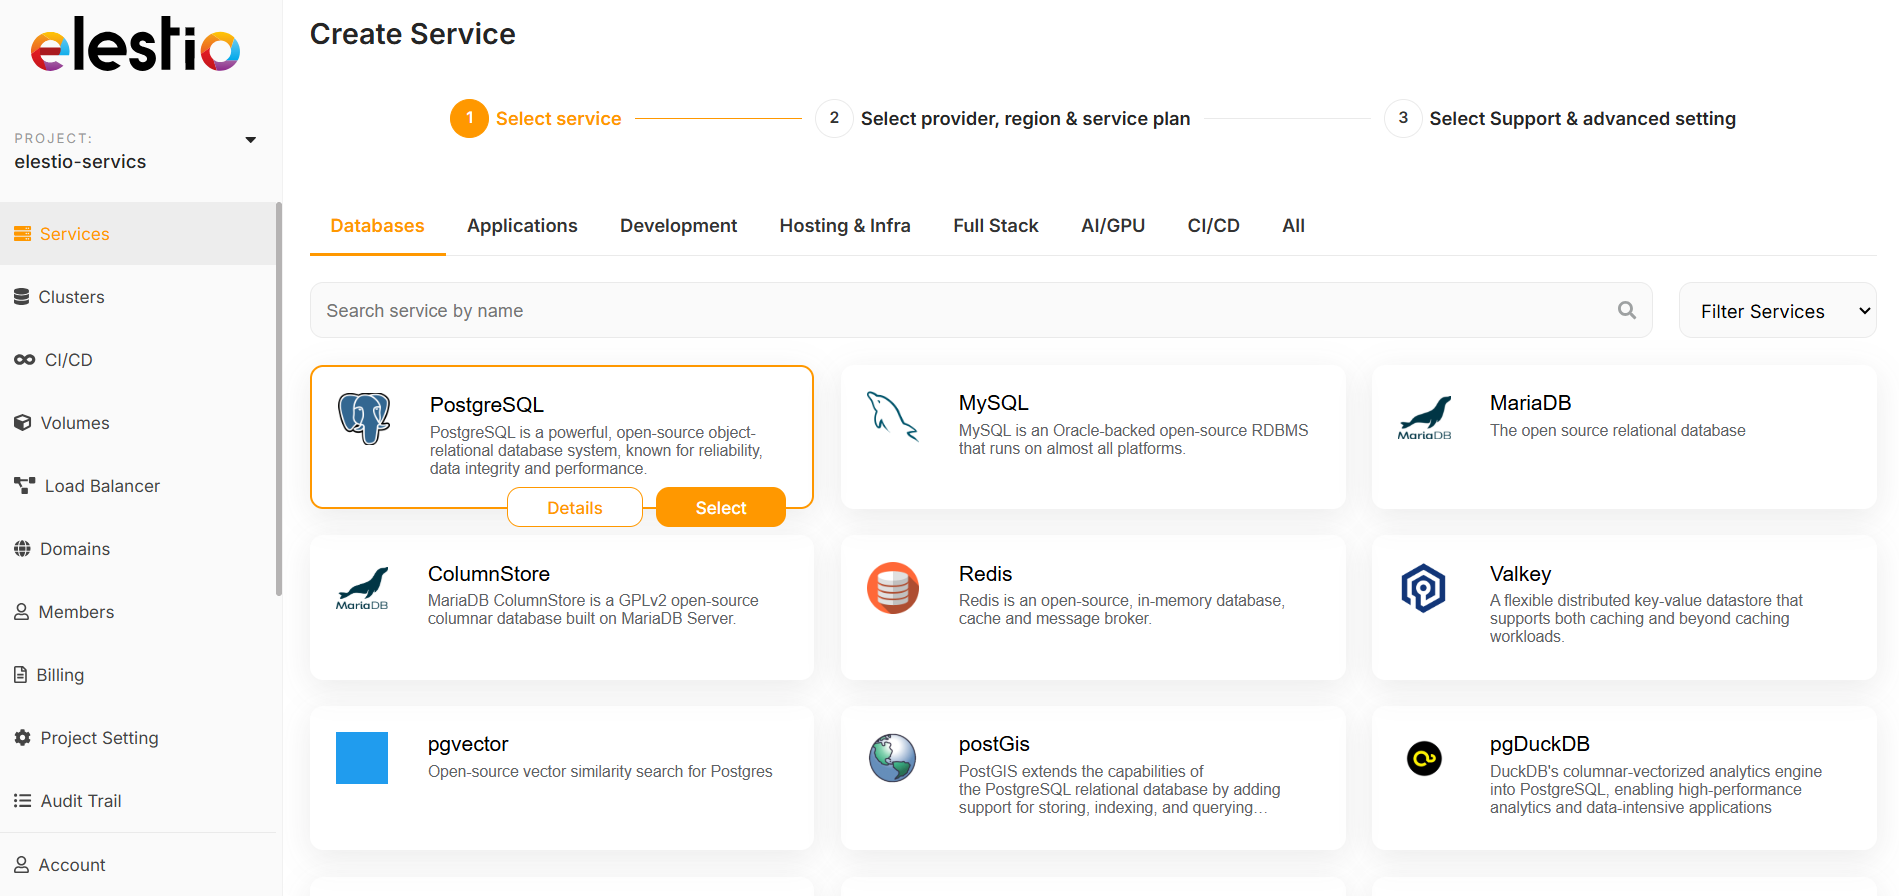Image resolution: width=1899 pixels, height=896 pixels.
Task: Click the search magnifier icon
Action: (1627, 311)
